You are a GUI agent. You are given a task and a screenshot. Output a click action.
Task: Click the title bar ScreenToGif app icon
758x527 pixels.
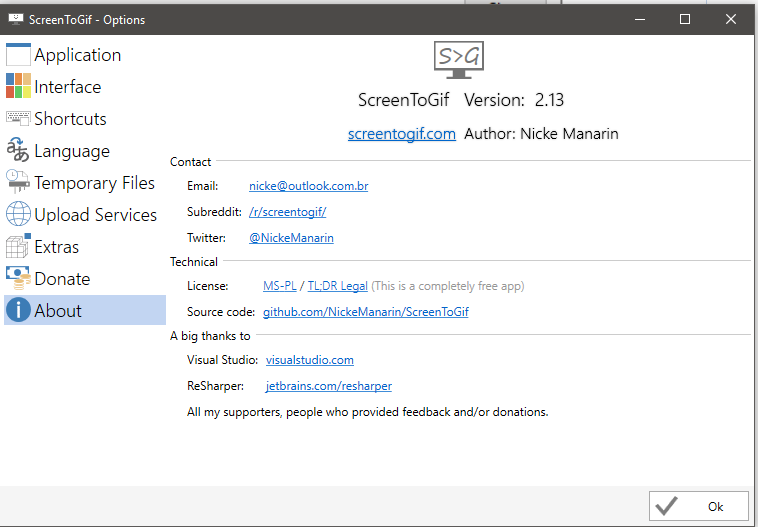point(16,19)
